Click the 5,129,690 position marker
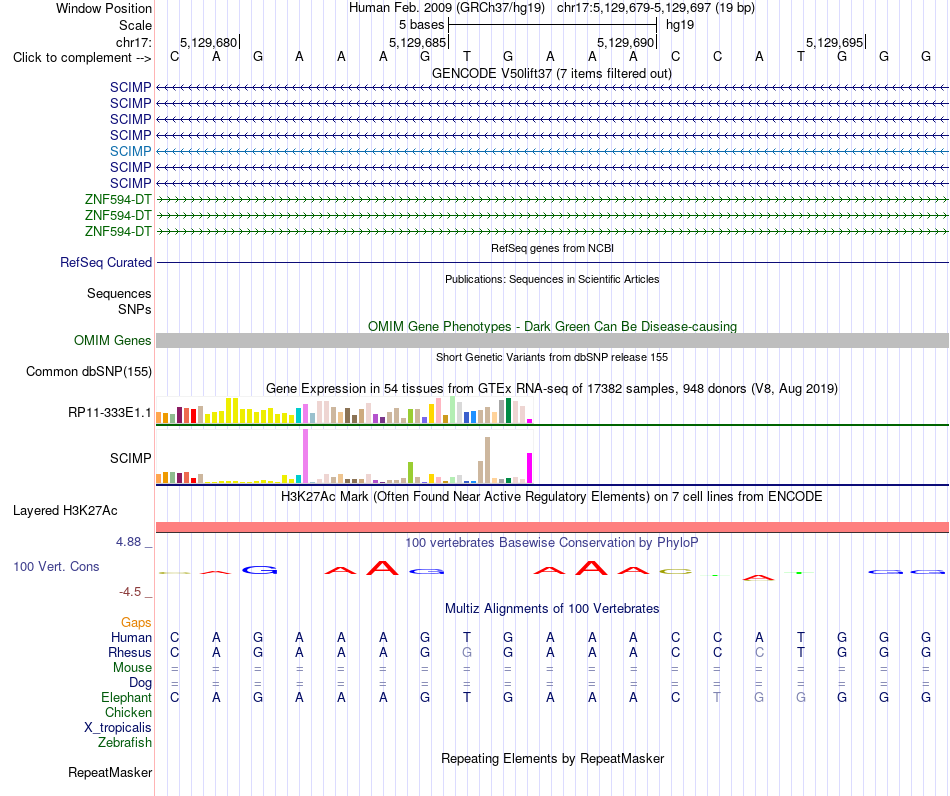 [626, 42]
